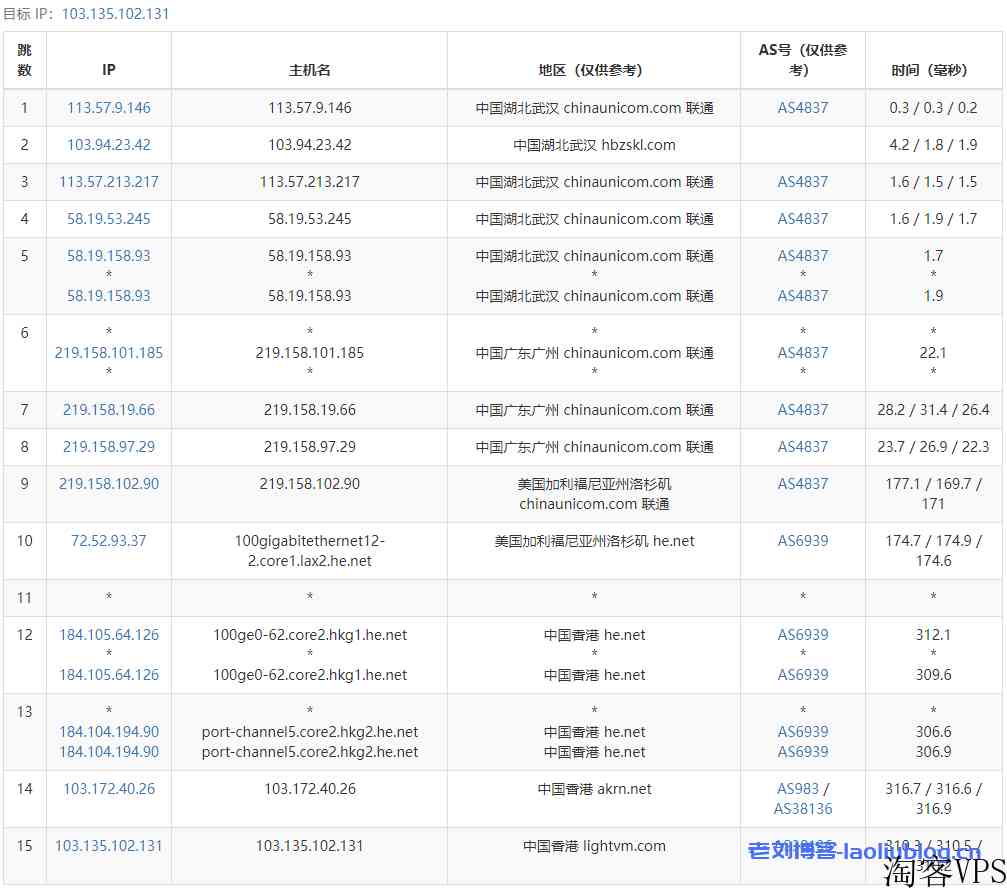Viewport: 1007px width, 889px height.
Task: Open AS4837 link in the hop 1 row
Action: click(803, 108)
